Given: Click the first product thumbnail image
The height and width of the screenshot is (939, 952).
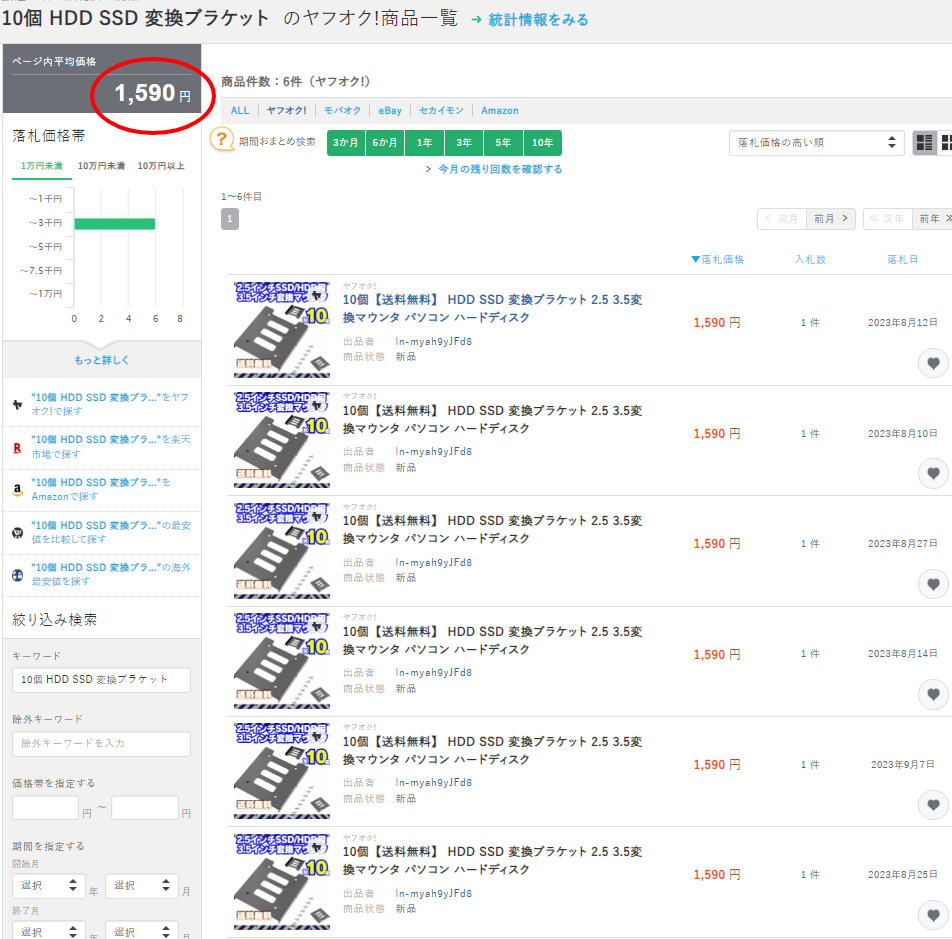Looking at the screenshot, I should [282, 330].
